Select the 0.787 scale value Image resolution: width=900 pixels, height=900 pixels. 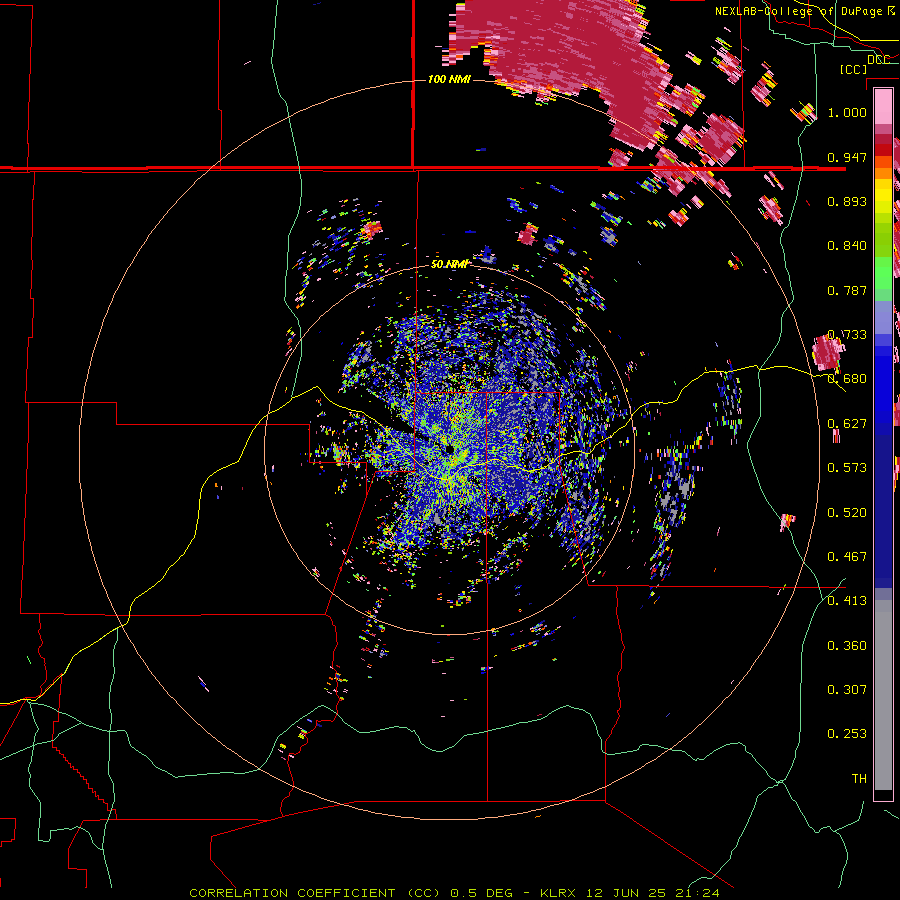pyautogui.click(x=847, y=290)
